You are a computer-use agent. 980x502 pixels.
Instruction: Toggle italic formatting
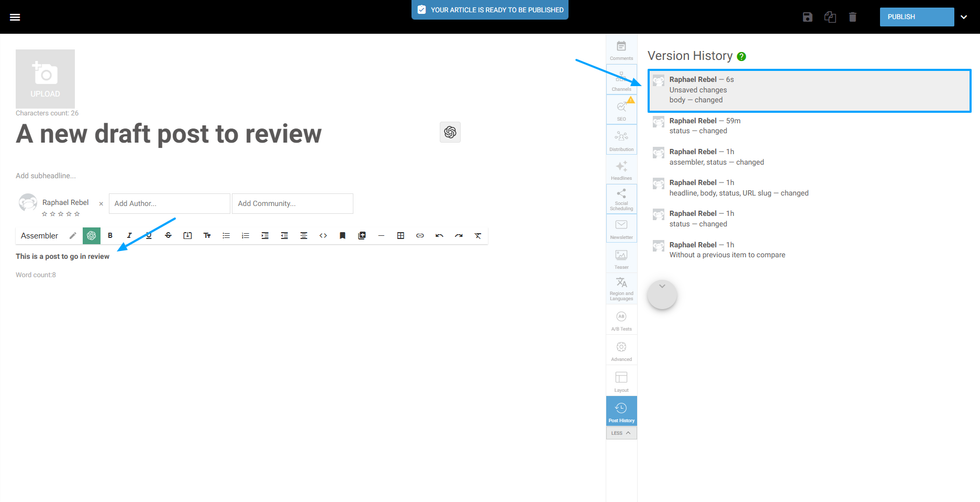tap(129, 236)
